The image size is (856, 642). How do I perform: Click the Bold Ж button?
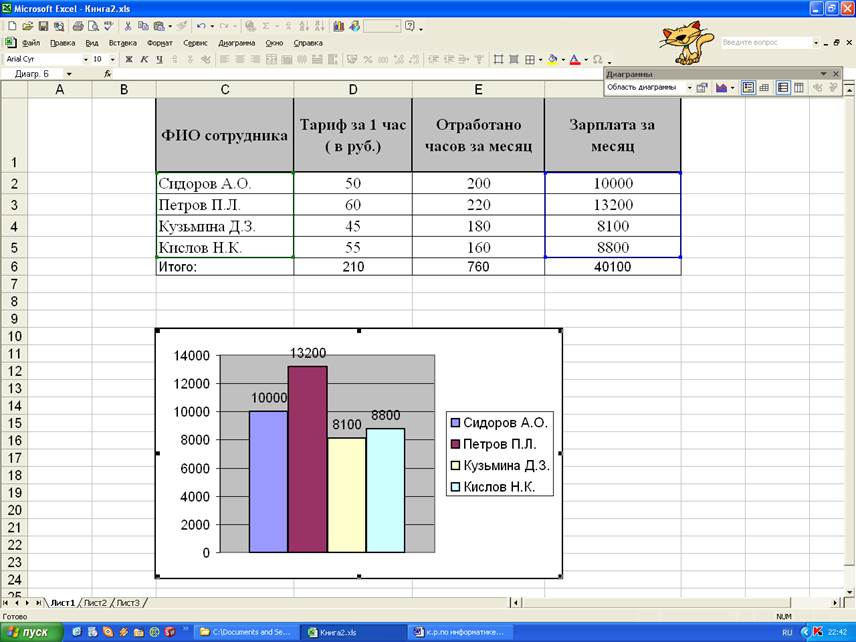[128, 60]
